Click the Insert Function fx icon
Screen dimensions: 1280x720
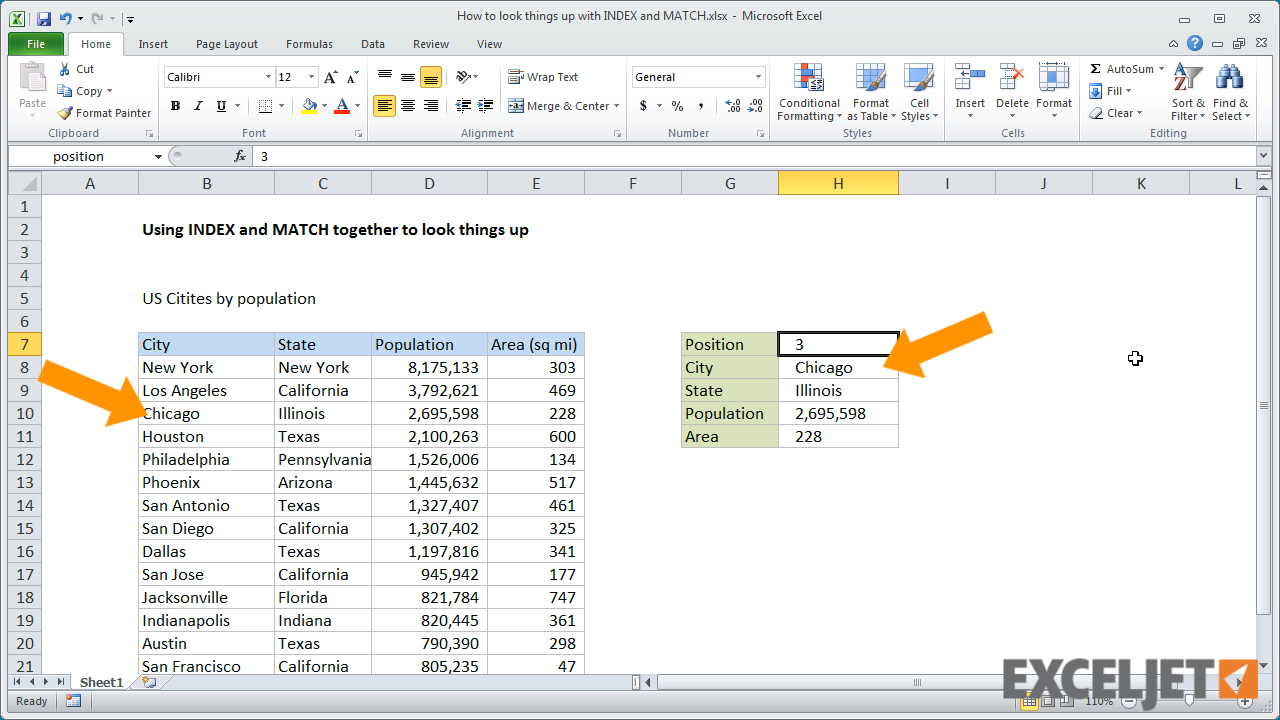coord(240,156)
